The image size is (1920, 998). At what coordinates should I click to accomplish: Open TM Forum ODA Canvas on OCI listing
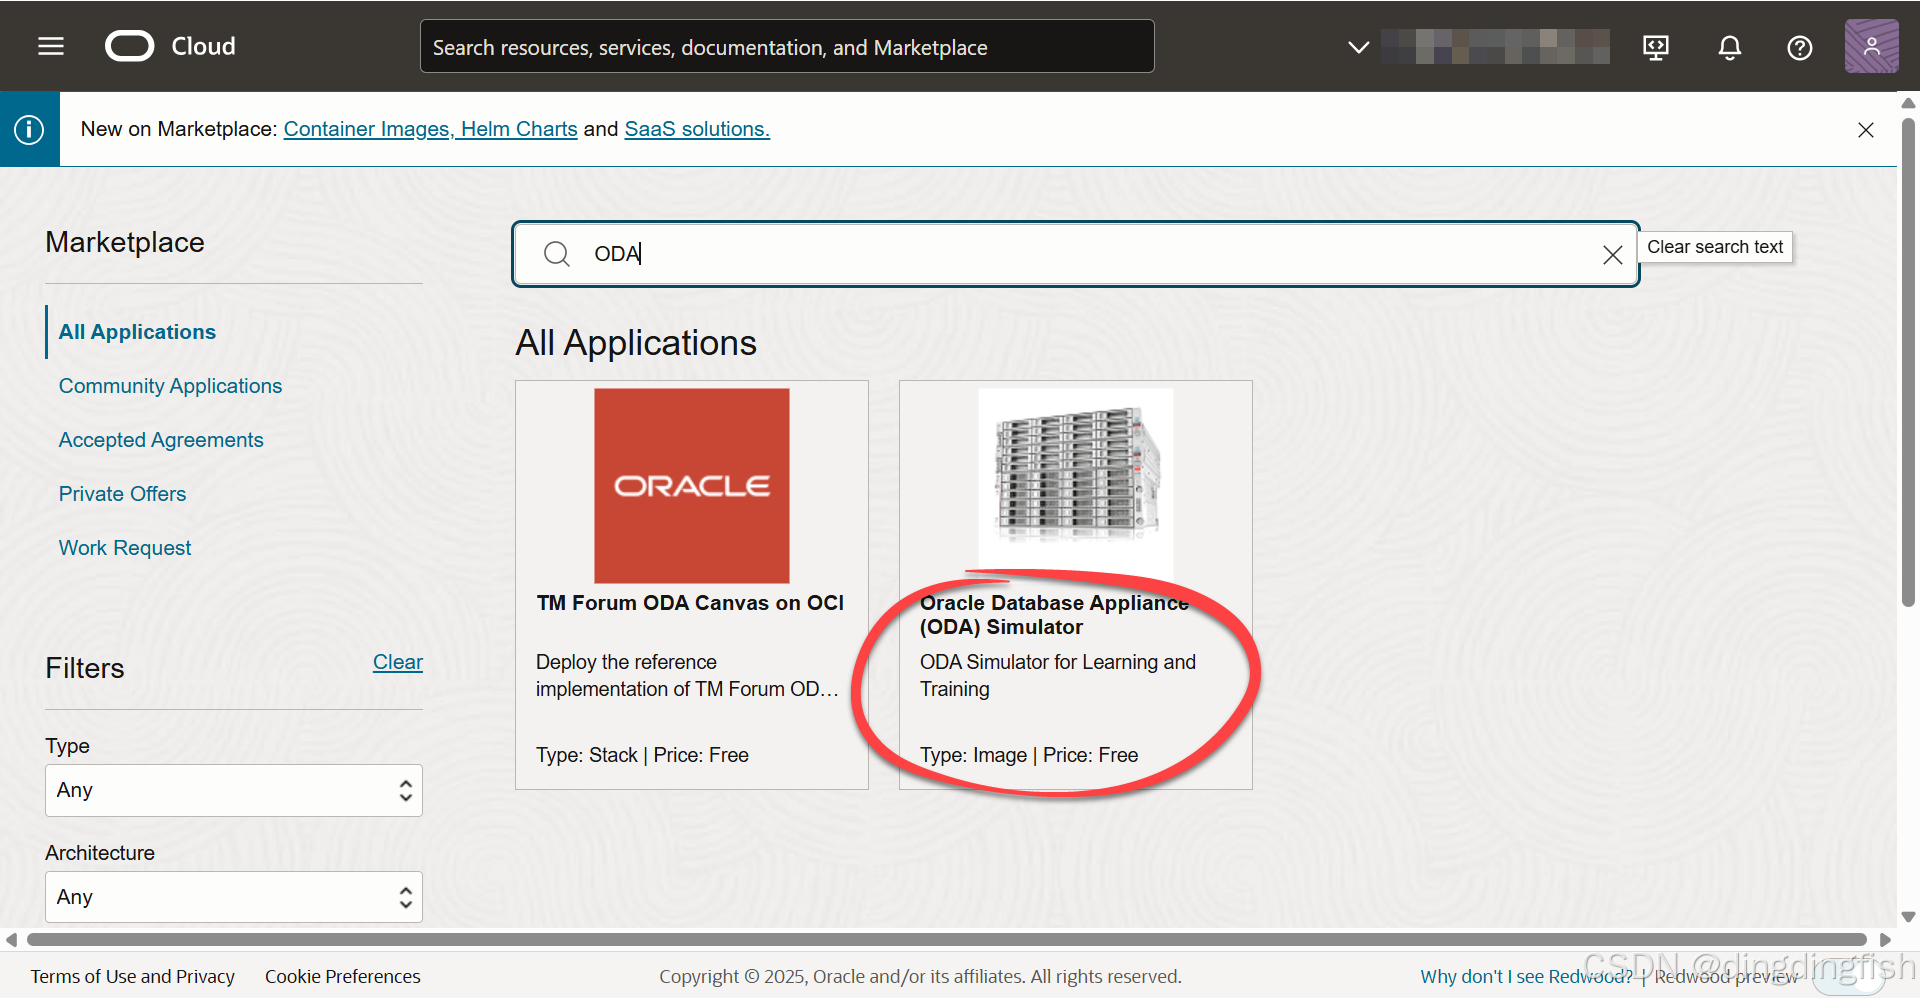(x=690, y=603)
